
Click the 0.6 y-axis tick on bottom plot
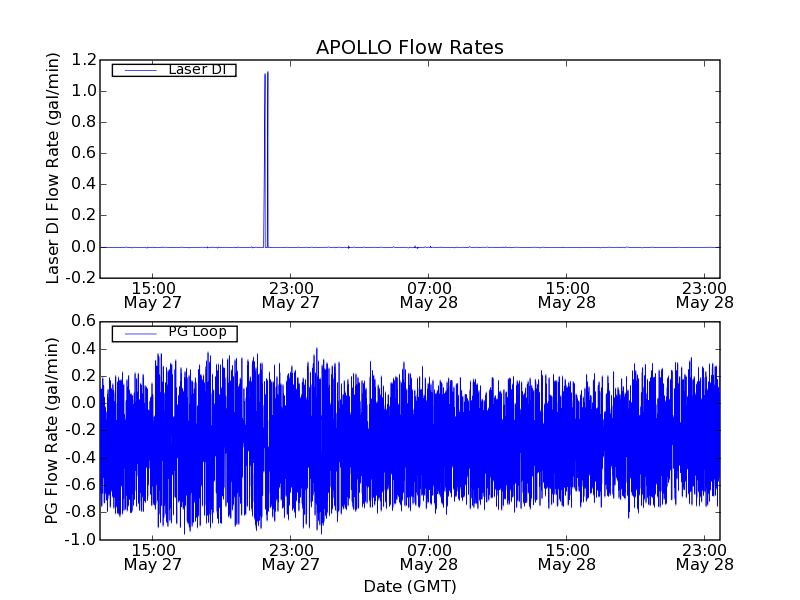point(83,322)
